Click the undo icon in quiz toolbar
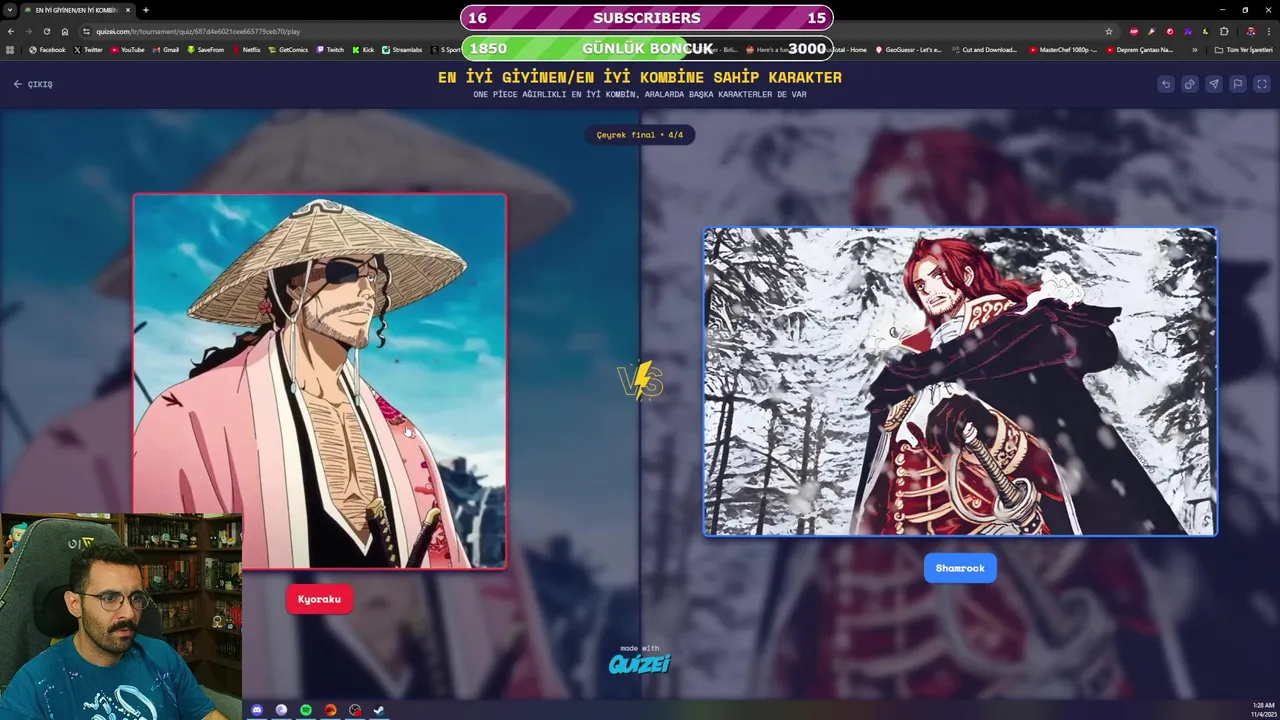This screenshot has height=720, width=1280. [x=1166, y=84]
